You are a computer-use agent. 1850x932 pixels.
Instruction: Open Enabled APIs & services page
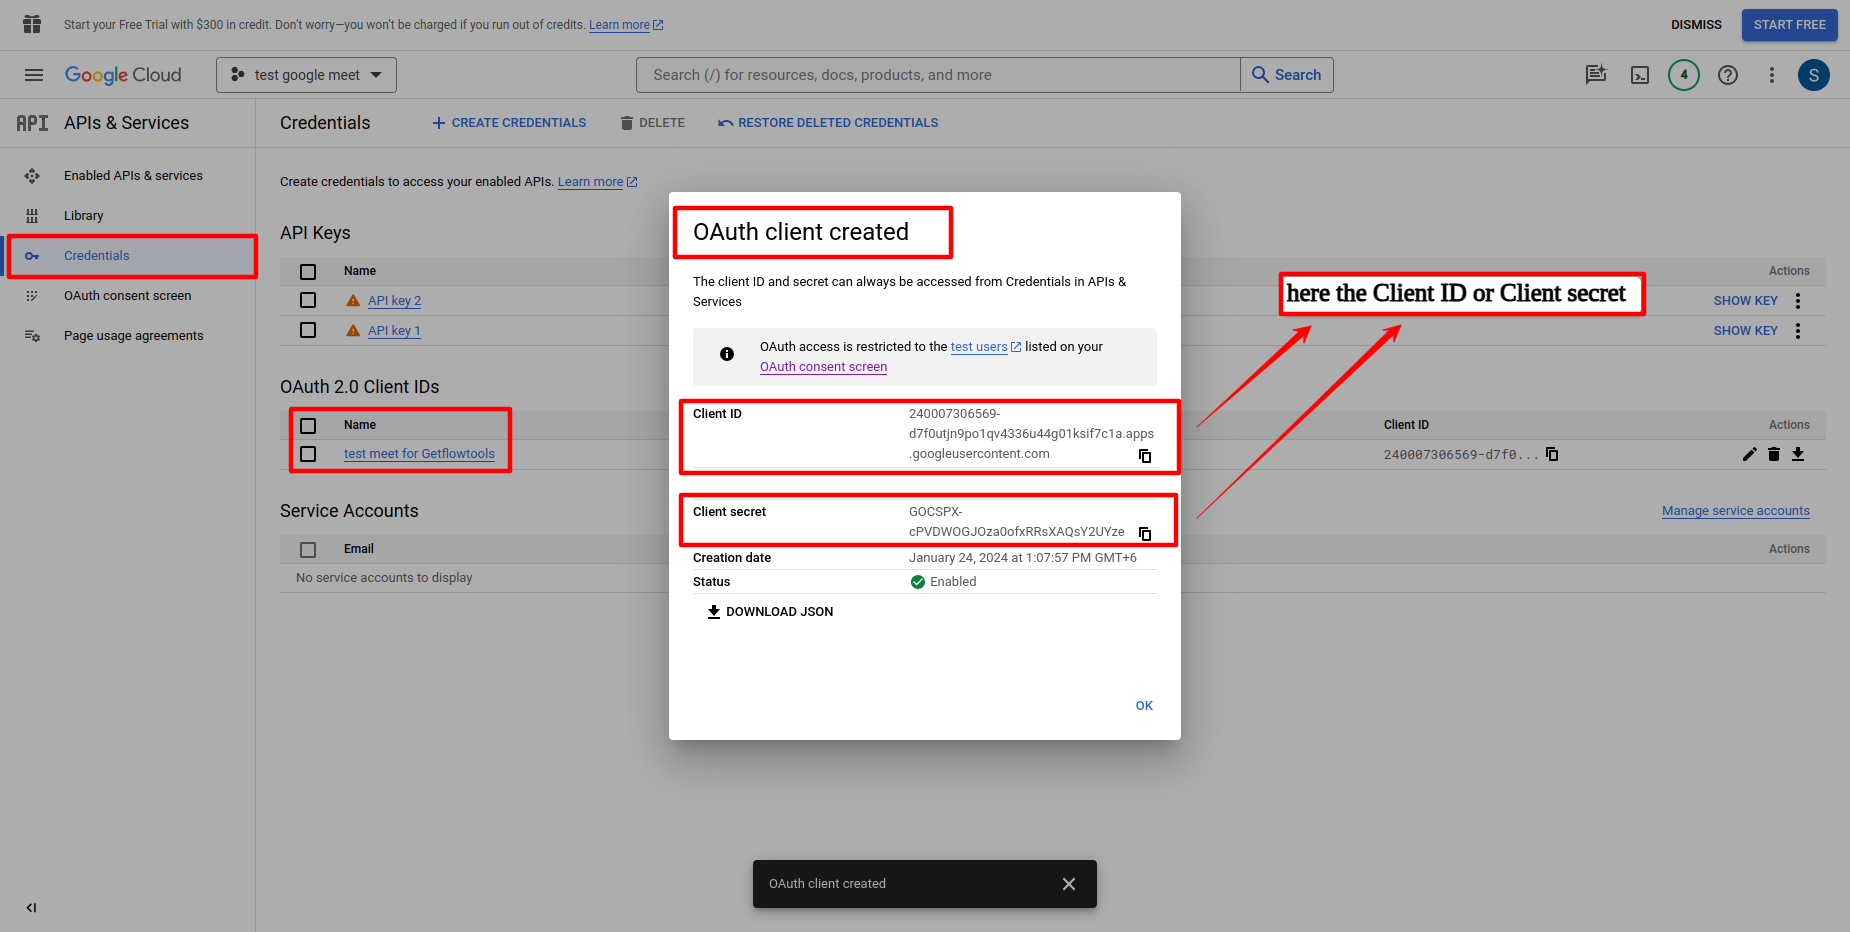pos(133,176)
